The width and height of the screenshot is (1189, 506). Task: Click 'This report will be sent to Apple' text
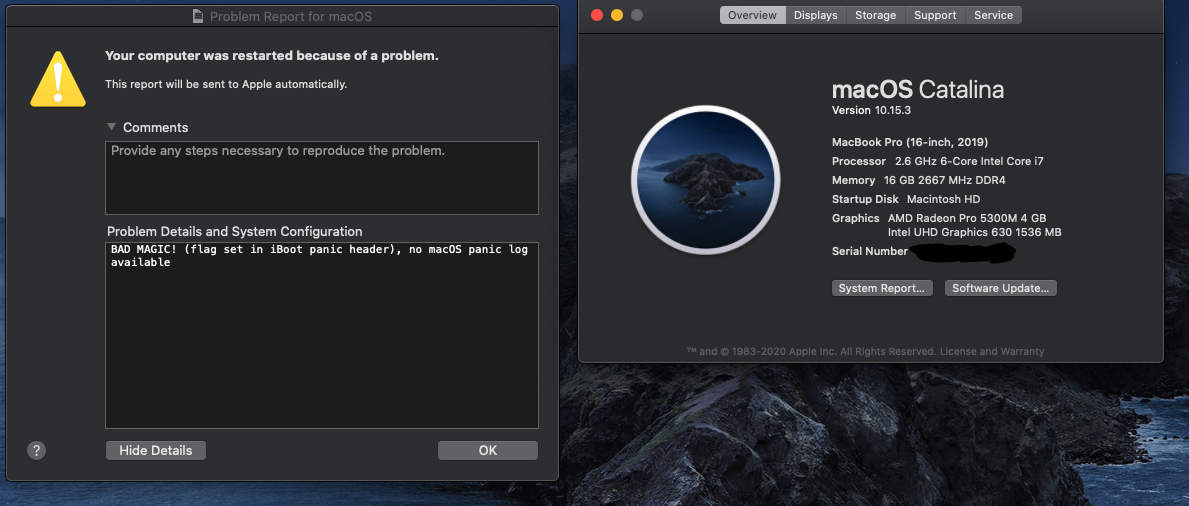tap(226, 84)
